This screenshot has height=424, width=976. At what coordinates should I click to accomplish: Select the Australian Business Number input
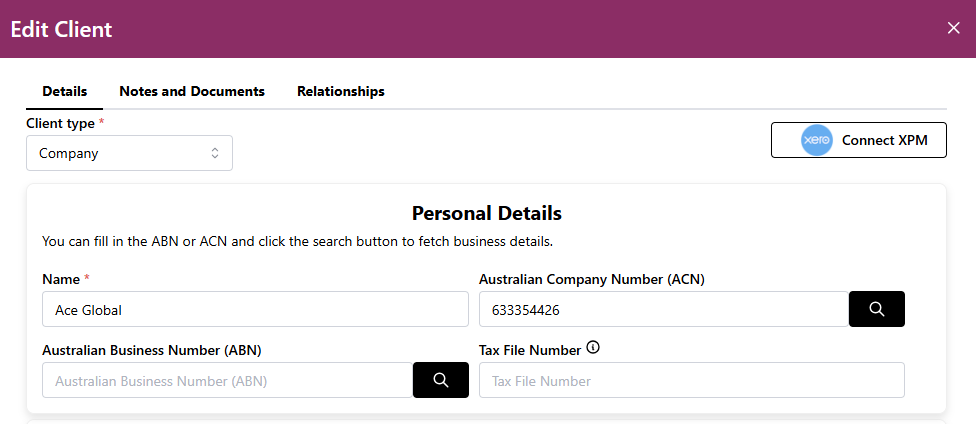click(x=227, y=381)
